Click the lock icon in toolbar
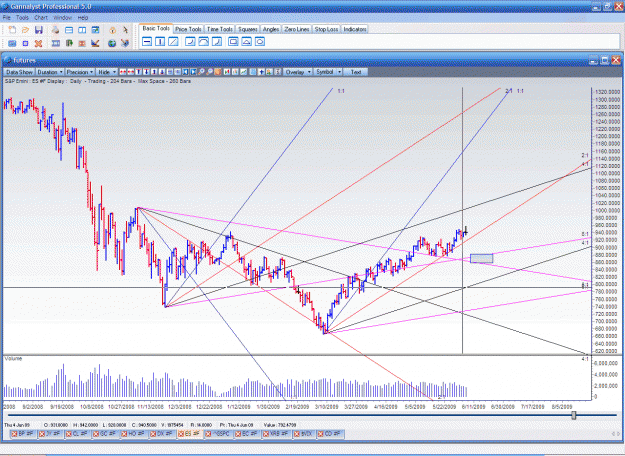Image resolution: width=625 pixels, height=456 pixels. (112, 30)
